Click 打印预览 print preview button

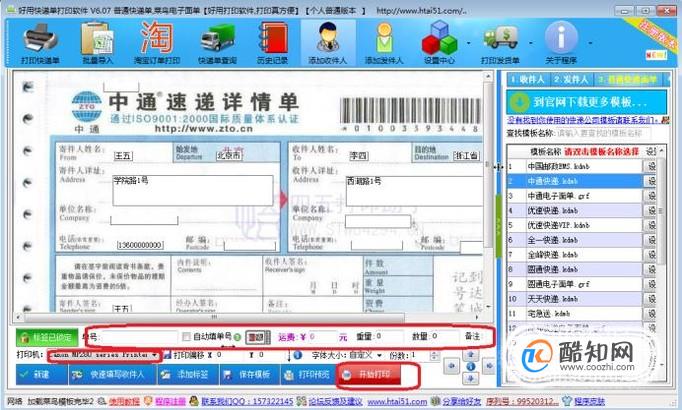[308, 374]
